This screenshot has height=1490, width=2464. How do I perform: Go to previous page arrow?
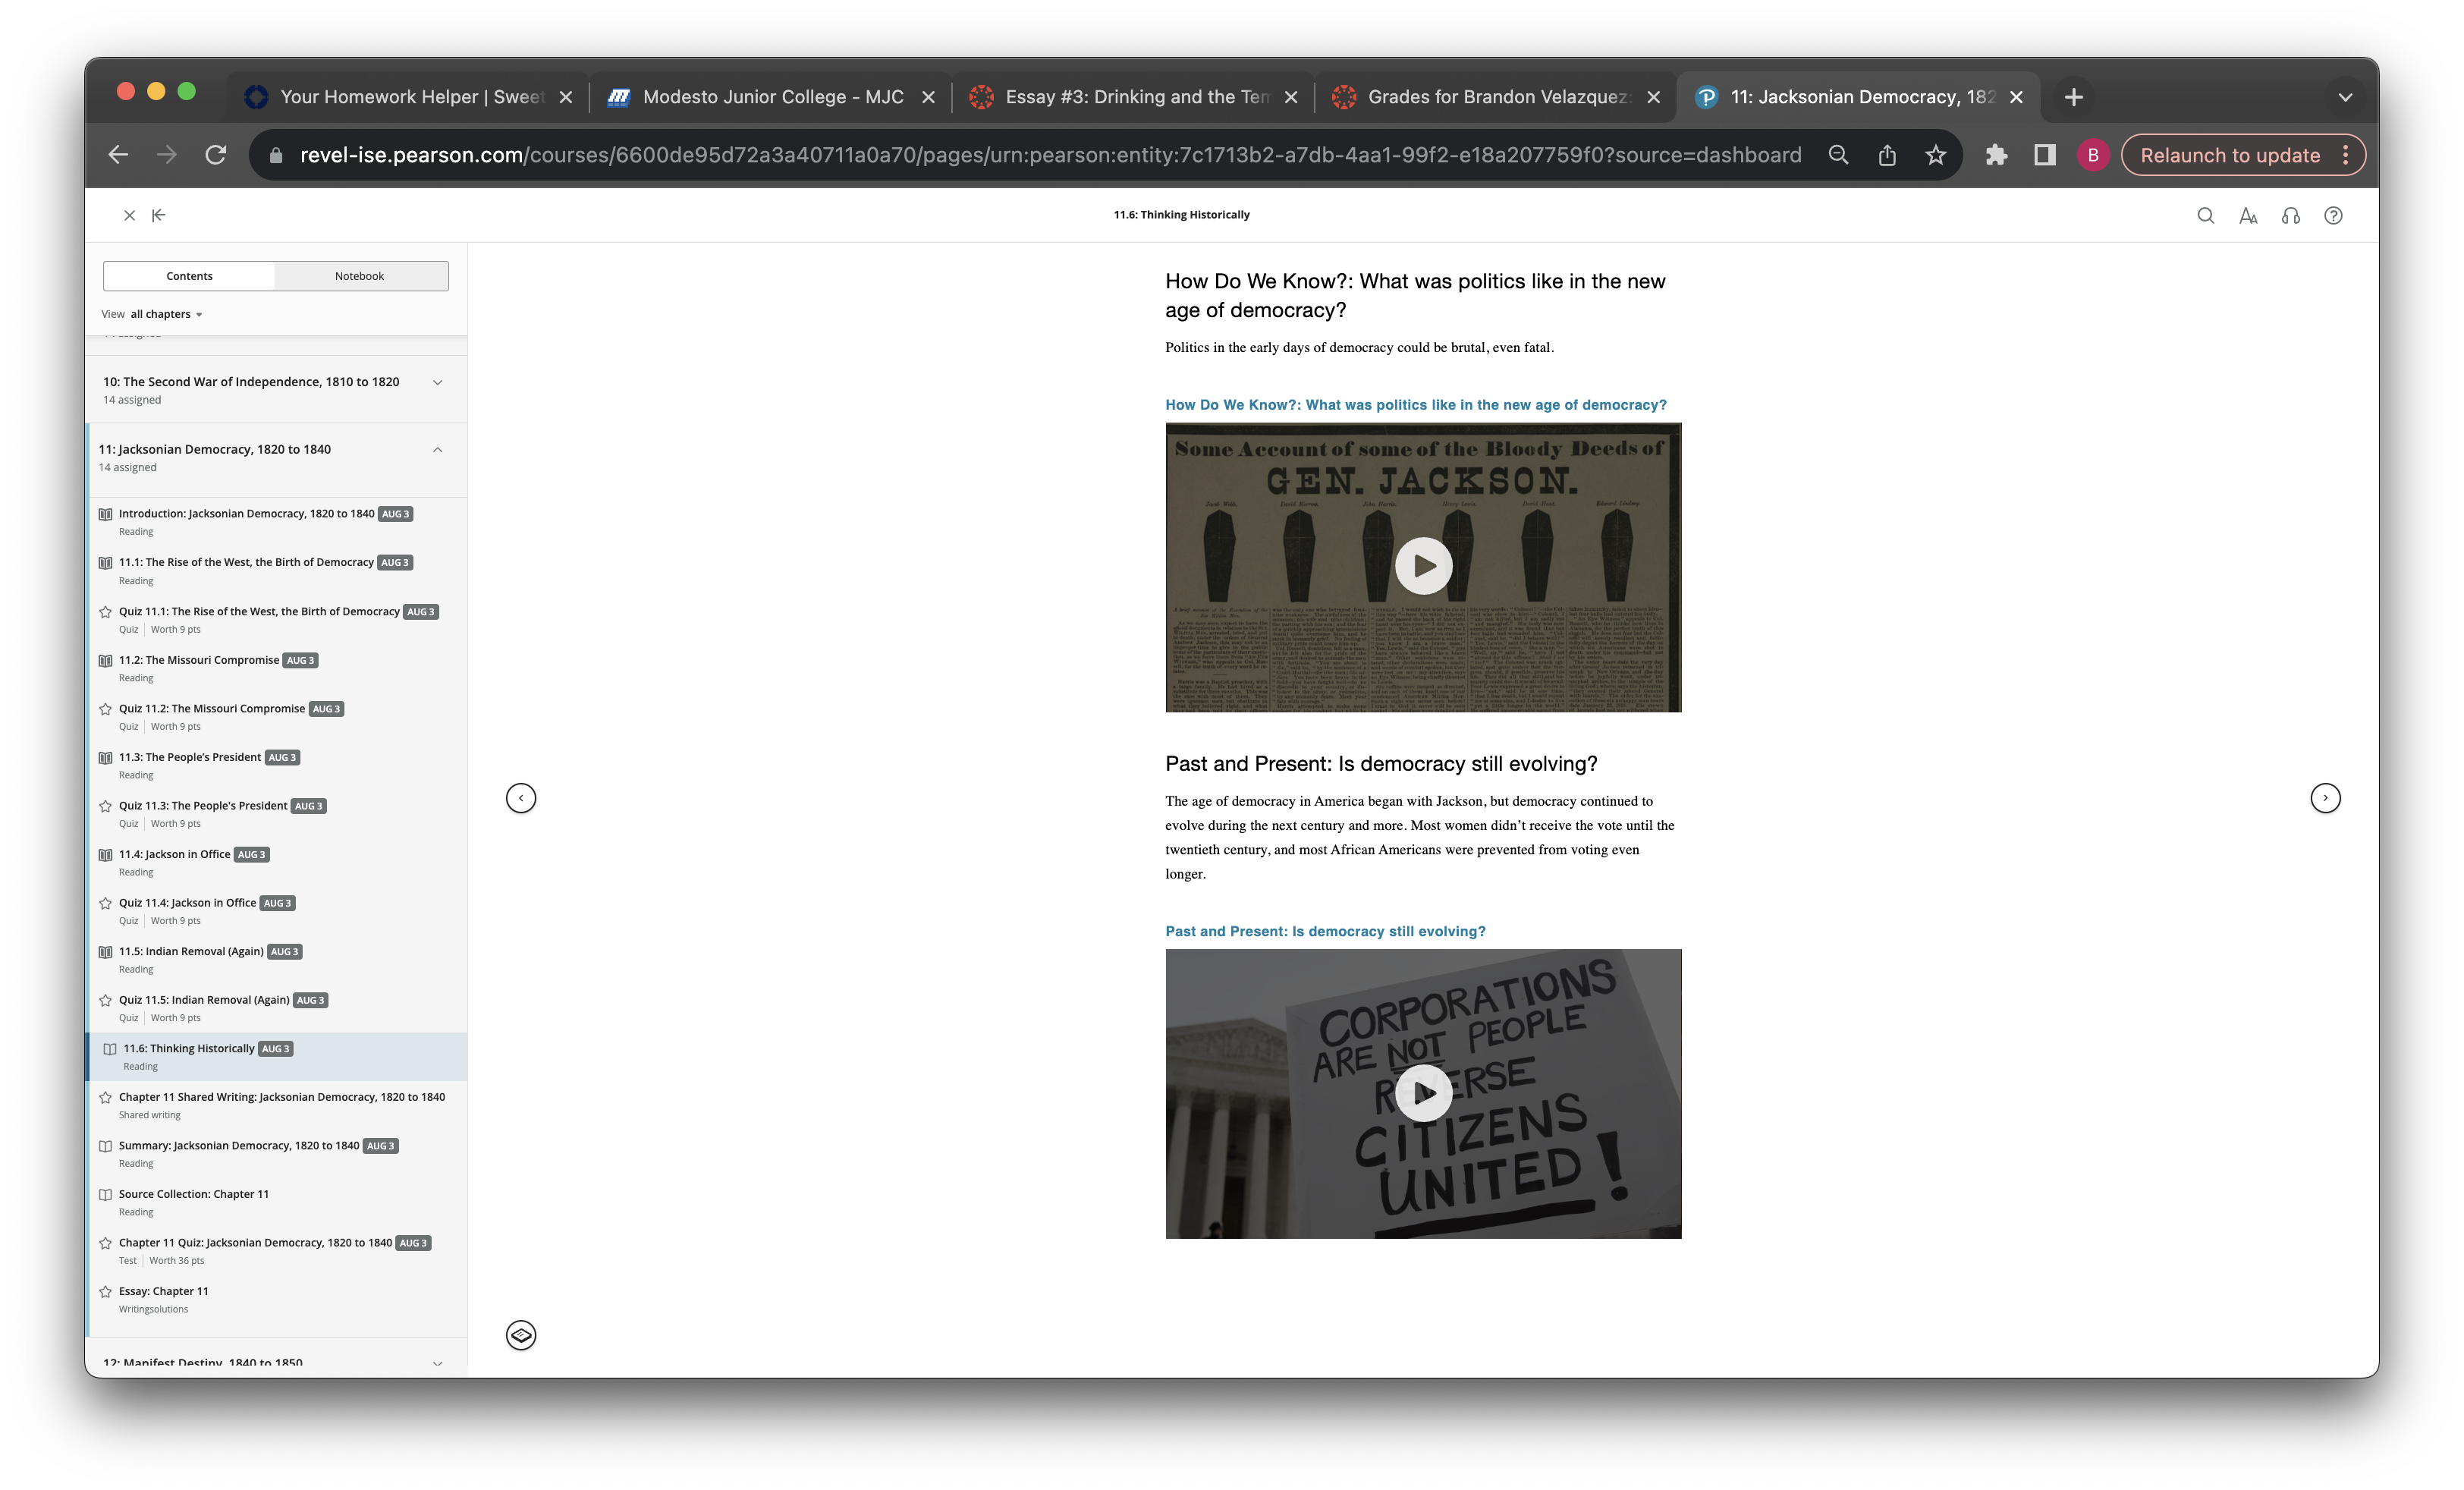521,798
